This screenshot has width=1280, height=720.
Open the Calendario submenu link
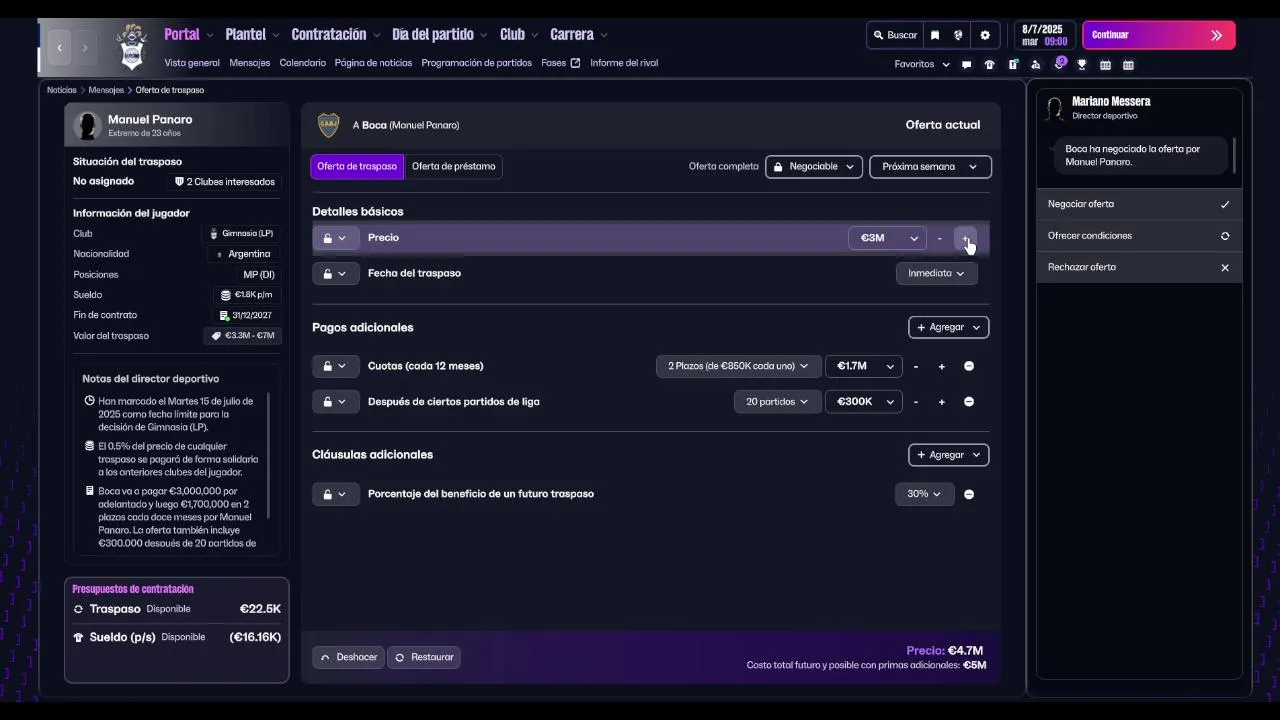click(x=303, y=63)
